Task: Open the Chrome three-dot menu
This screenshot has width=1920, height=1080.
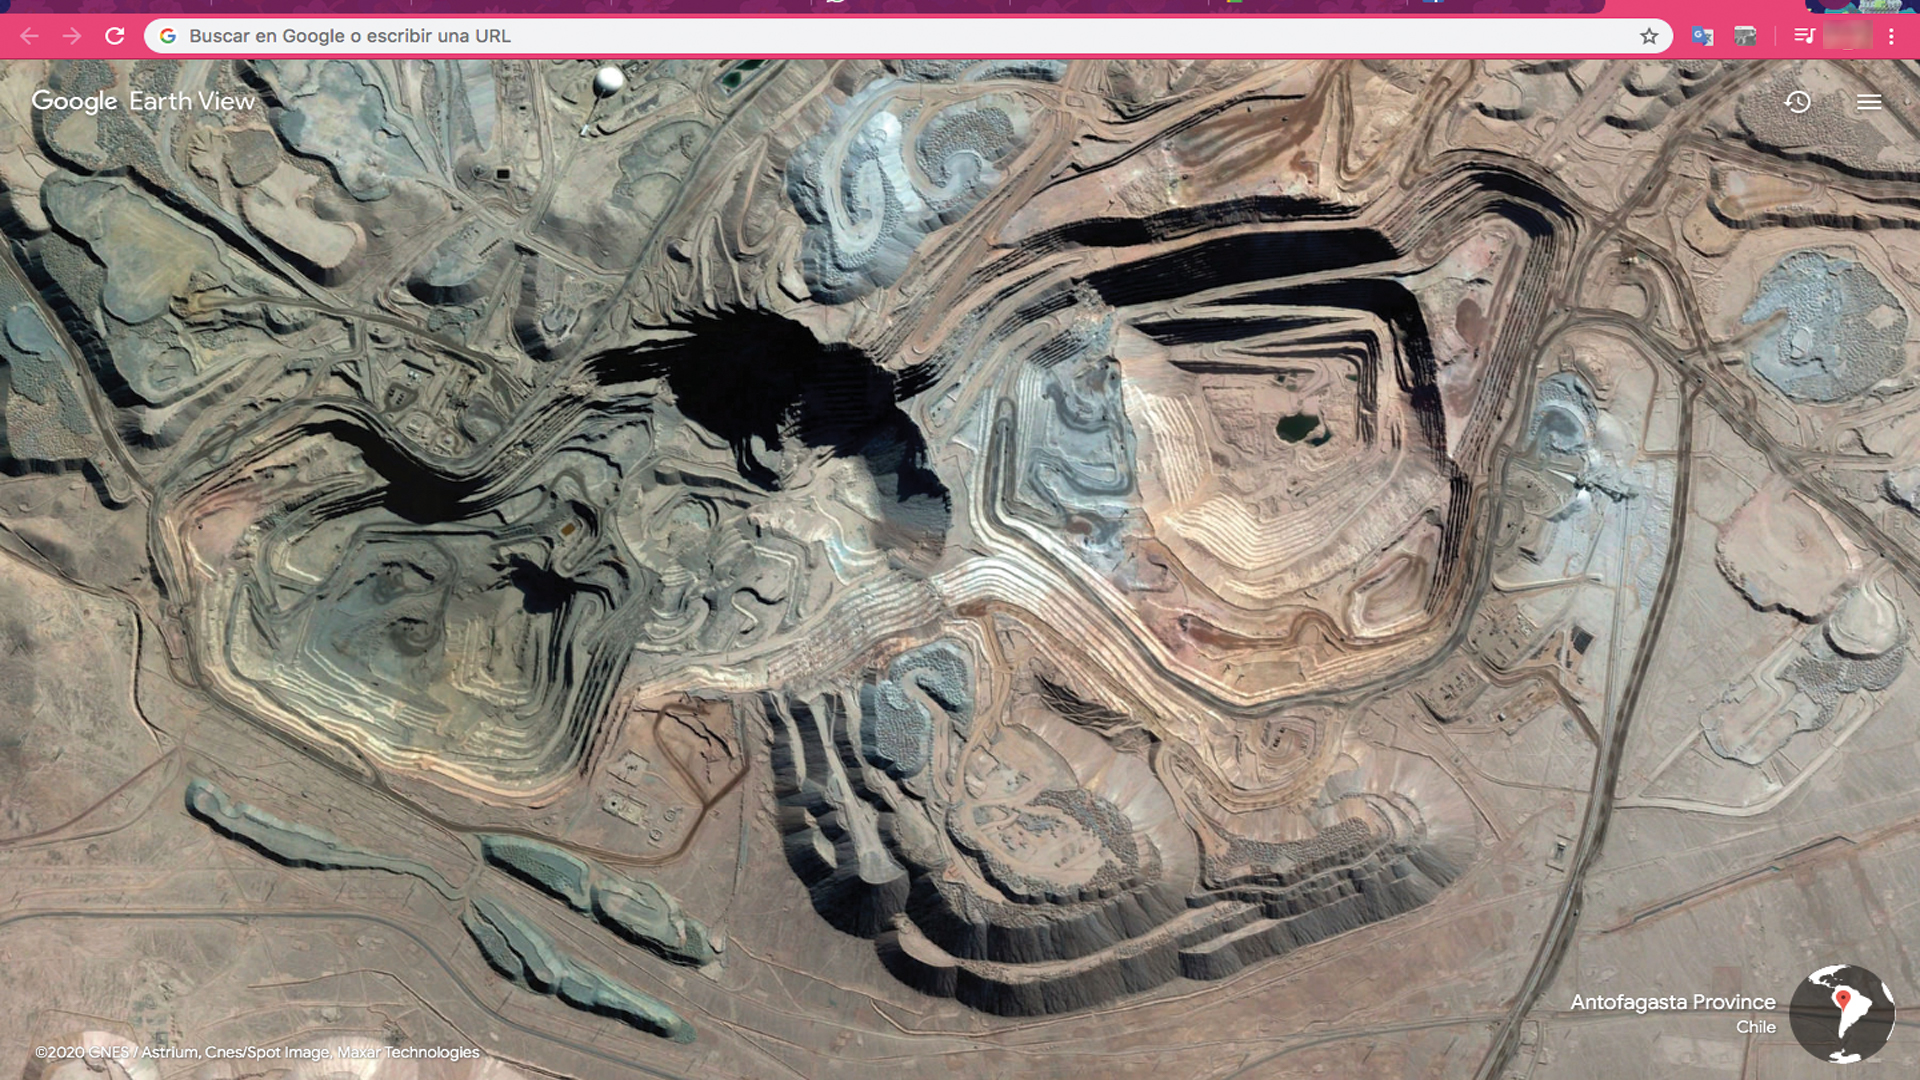Action: [1890, 36]
